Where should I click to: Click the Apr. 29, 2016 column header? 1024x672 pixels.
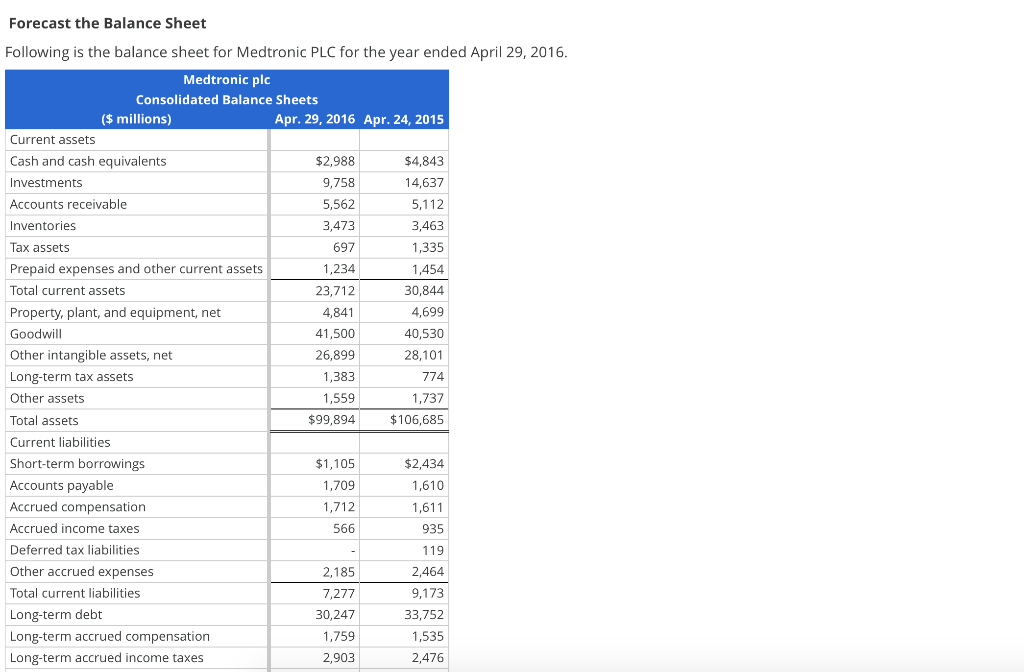point(313,119)
